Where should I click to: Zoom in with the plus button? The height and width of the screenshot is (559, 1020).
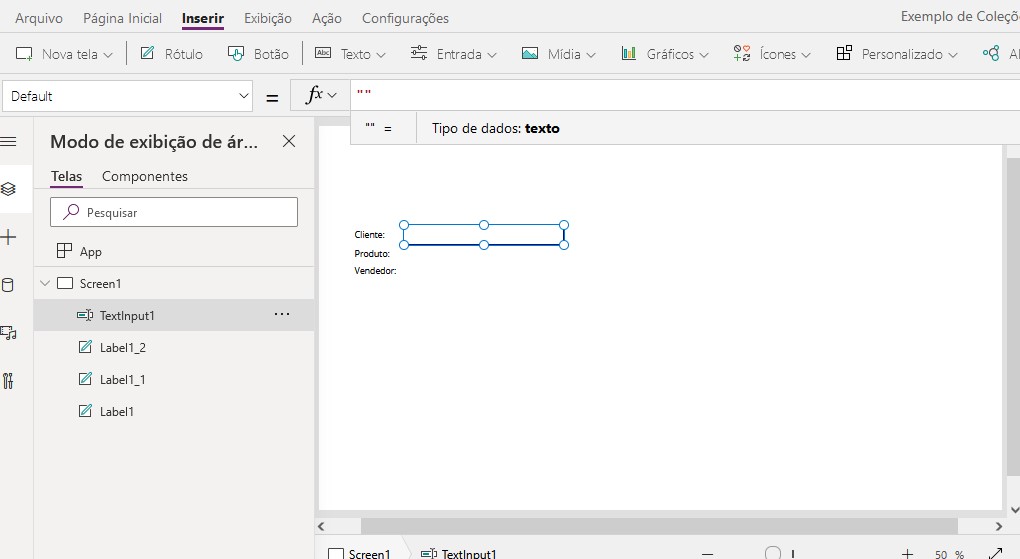[x=907, y=554]
